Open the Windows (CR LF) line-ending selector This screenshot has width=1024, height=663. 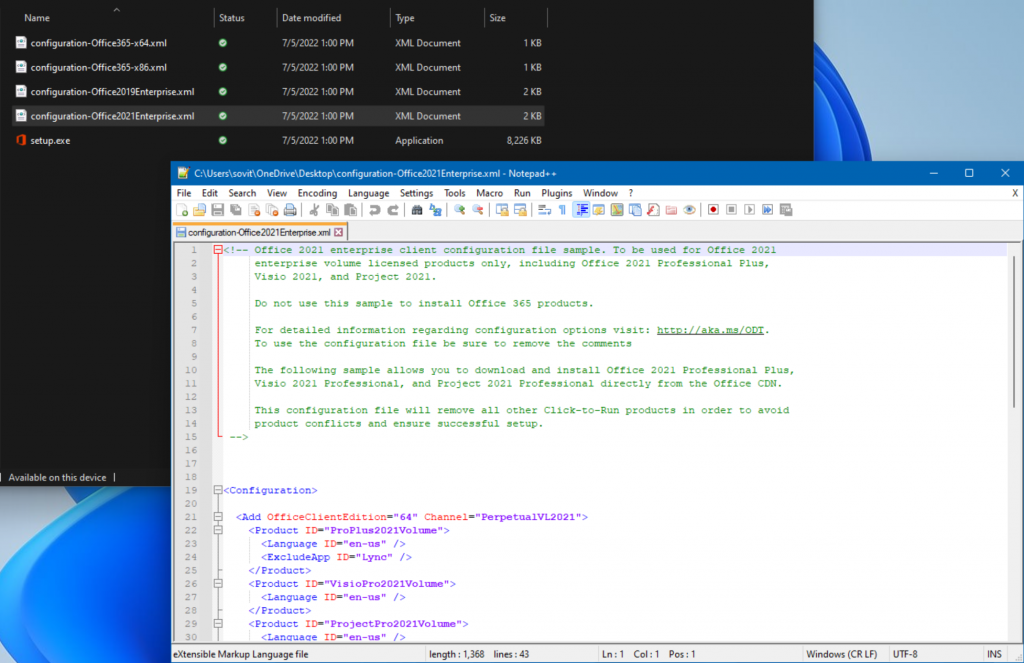click(x=841, y=654)
